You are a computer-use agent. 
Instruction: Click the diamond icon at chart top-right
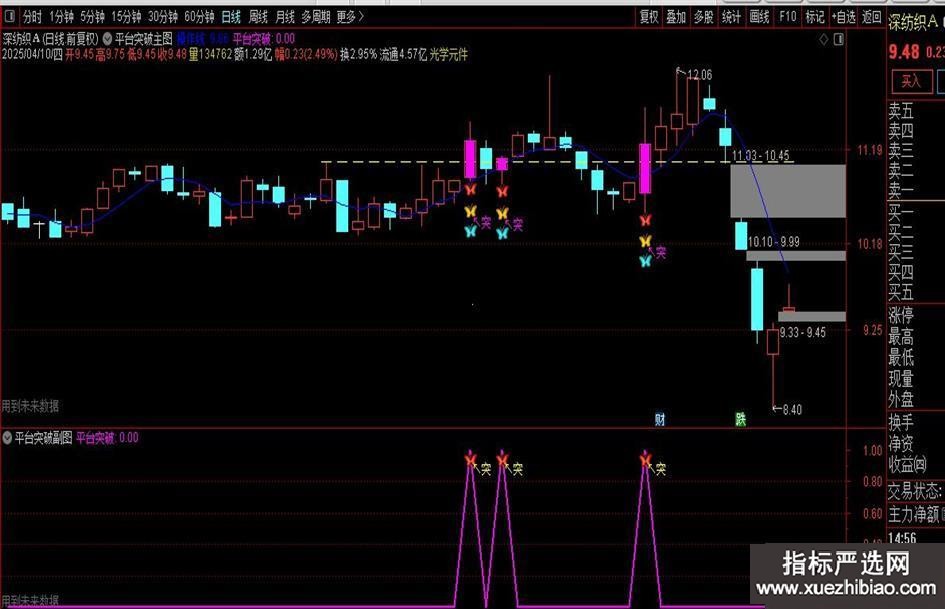click(824, 40)
